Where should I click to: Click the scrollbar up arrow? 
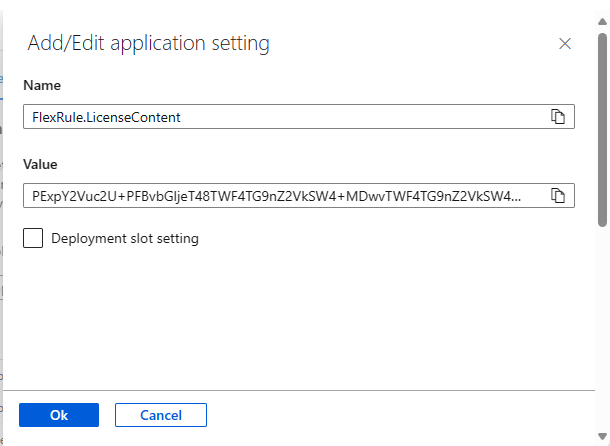pos(603,22)
